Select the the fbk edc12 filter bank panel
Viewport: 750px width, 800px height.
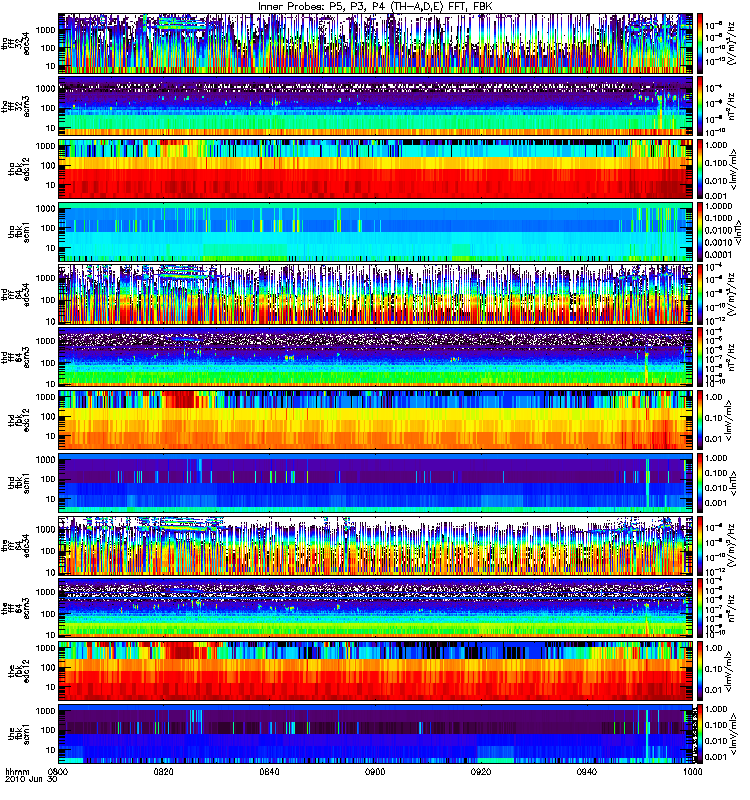[375, 671]
